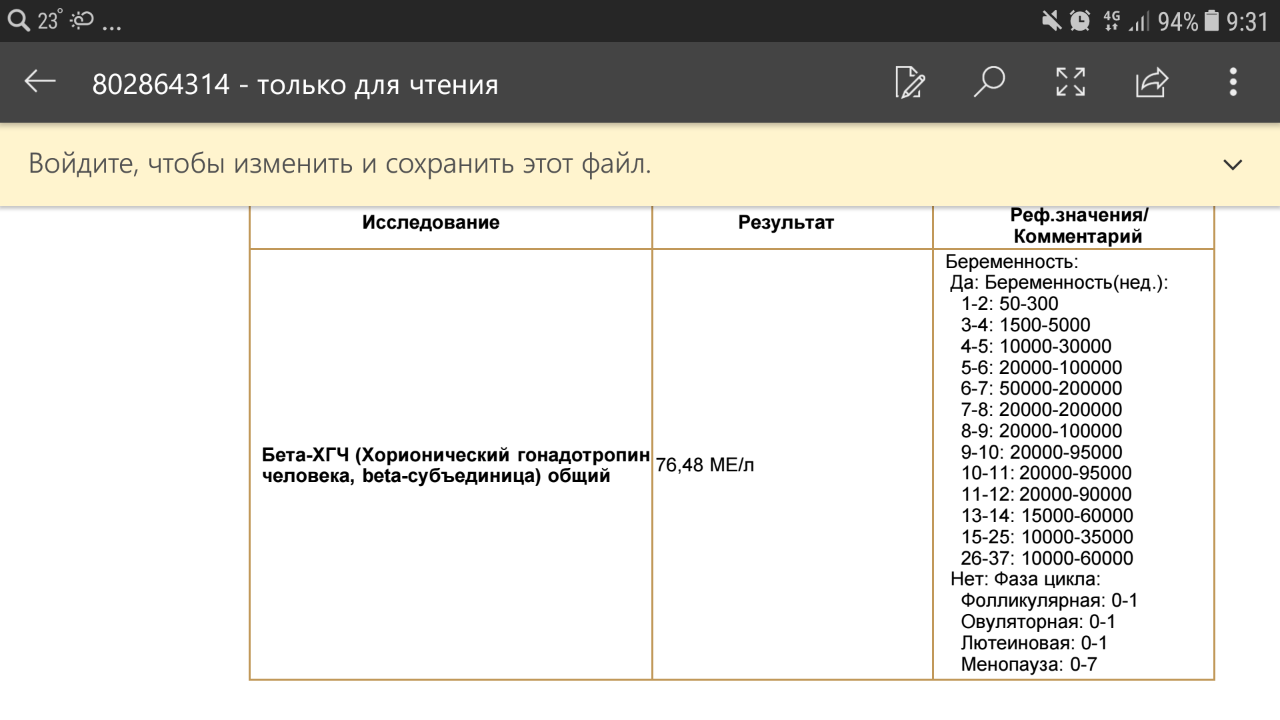Tap the muted sound status icon
Image resolution: width=1280 pixels, height=720 pixels.
pyautogui.click(x=1050, y=20)
